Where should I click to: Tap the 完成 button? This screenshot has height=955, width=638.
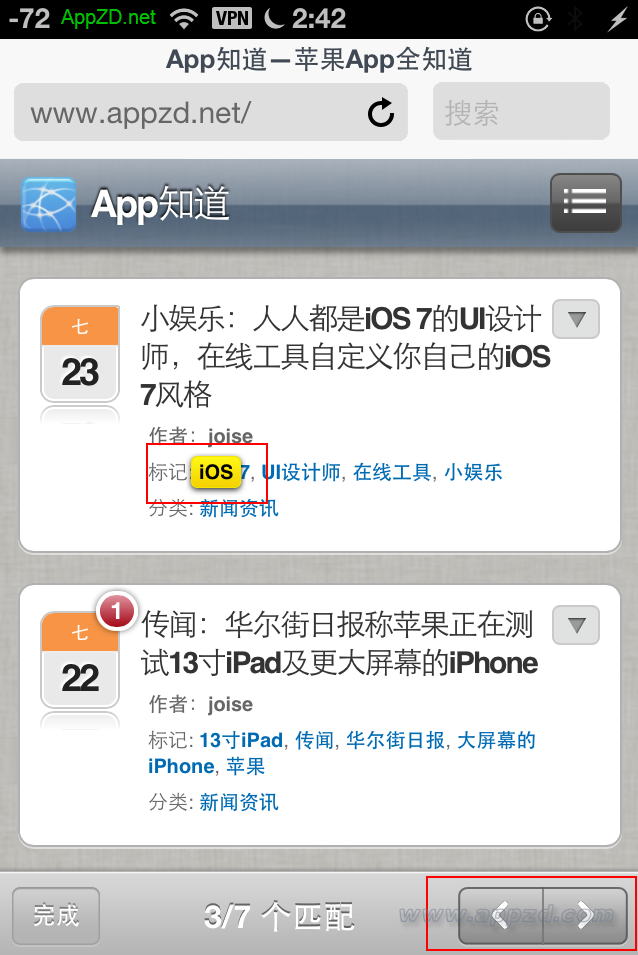click(x=56, y=915)
